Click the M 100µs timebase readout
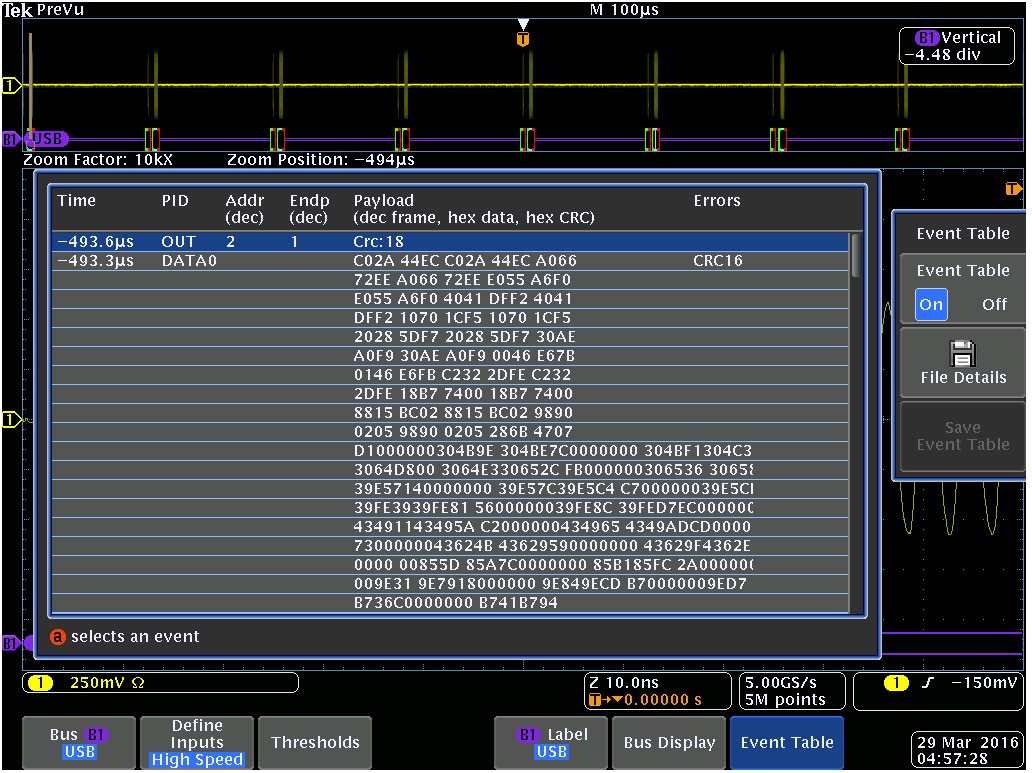This screenshot has width=1032, height=773. [x=624, y=10]
